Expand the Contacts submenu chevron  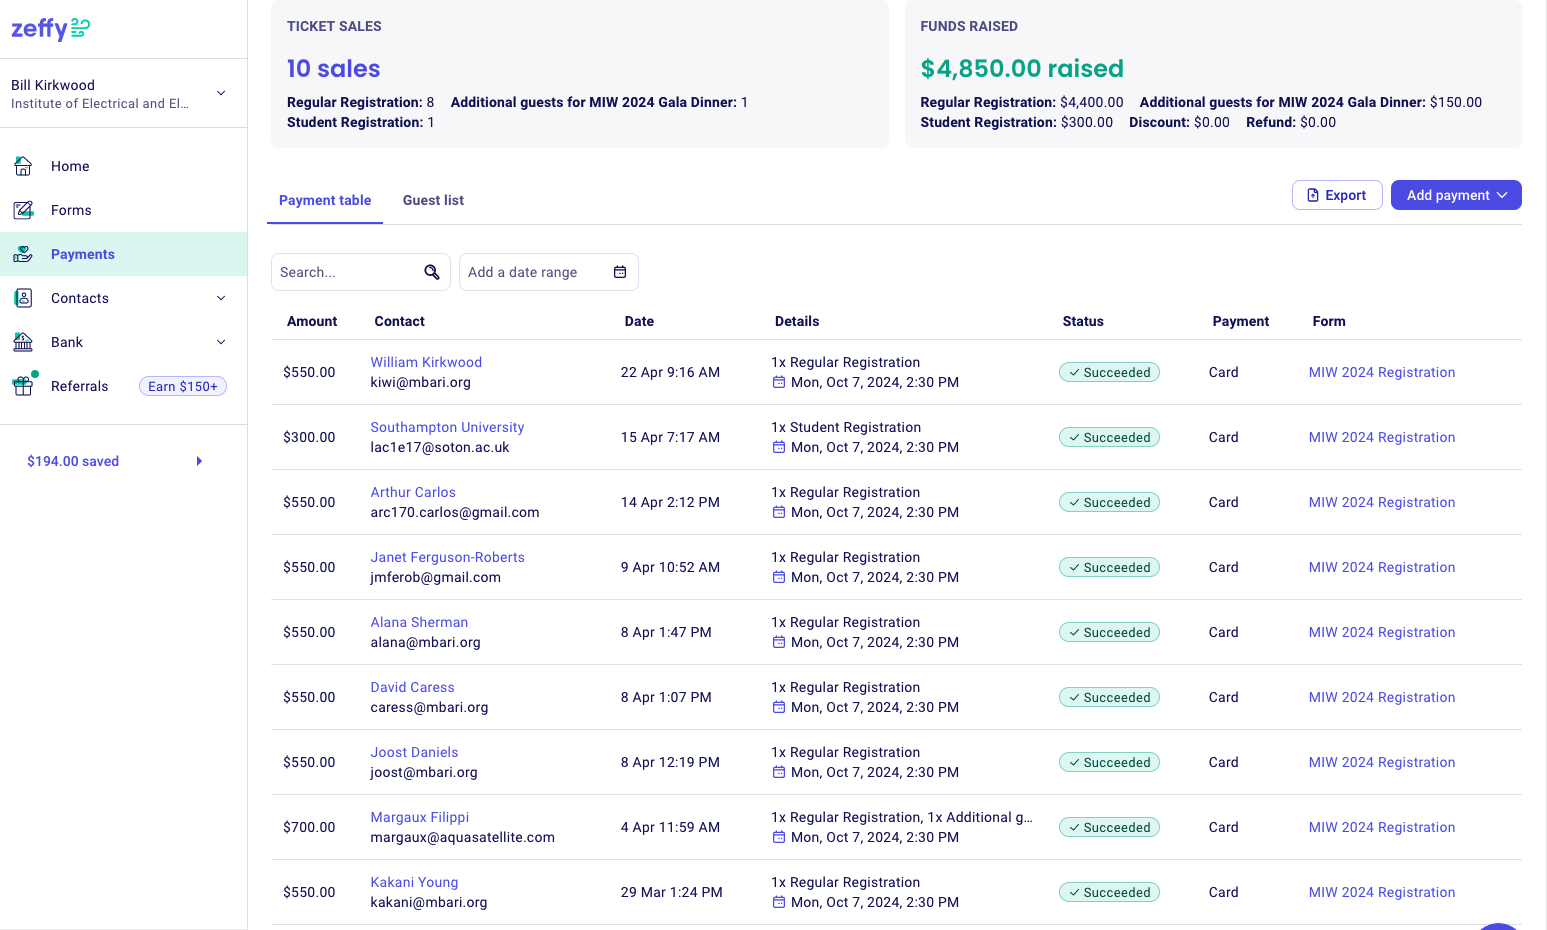tap(221, 298)
